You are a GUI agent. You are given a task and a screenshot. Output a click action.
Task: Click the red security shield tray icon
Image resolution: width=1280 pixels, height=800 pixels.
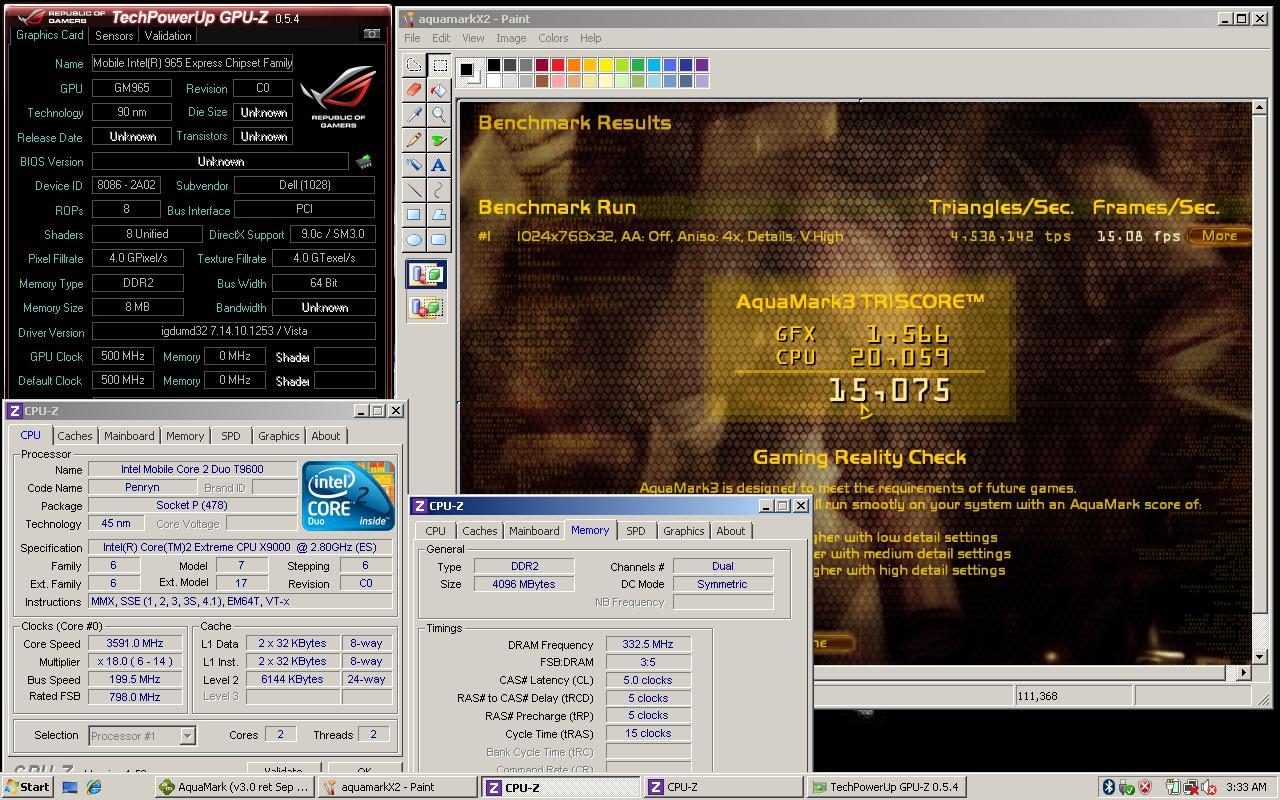[x=1145, y=787]
